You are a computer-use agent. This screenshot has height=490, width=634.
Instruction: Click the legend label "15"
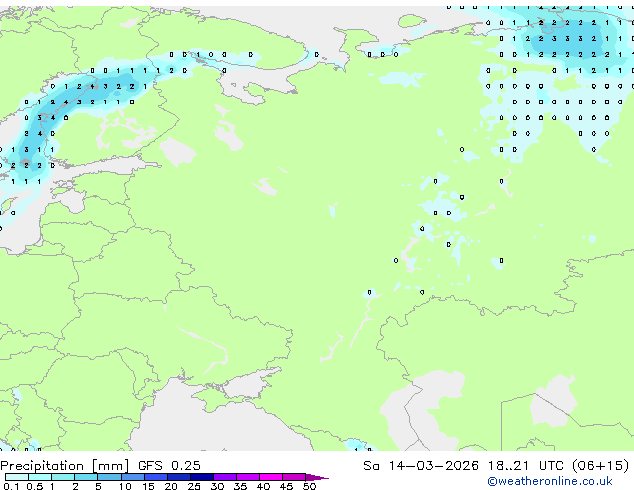(x=148, y=486)
